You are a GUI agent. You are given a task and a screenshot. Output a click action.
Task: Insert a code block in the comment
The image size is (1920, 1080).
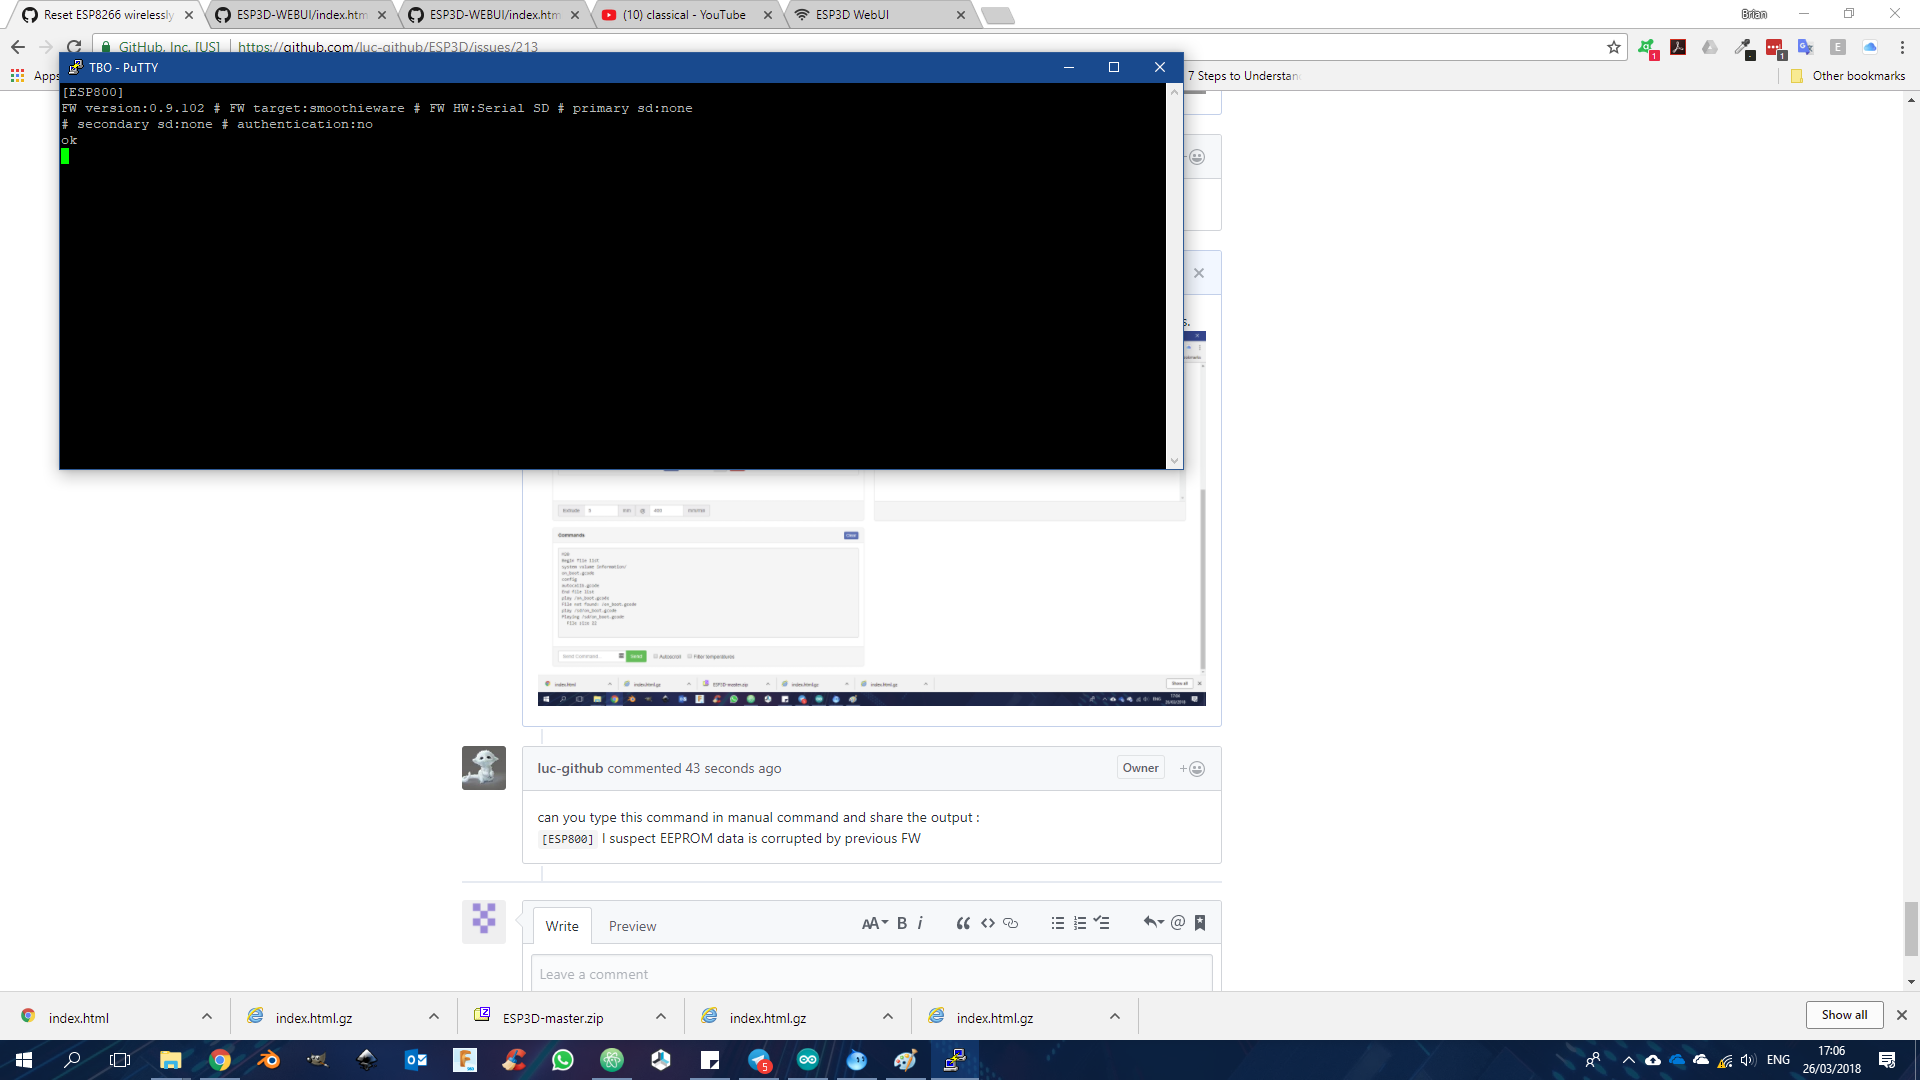pos(987,923)
